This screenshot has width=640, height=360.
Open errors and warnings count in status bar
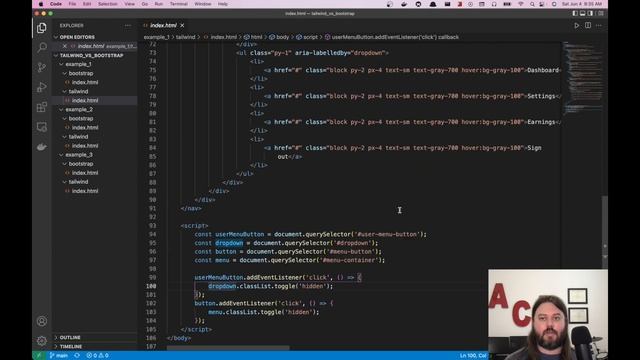[97, 356]
